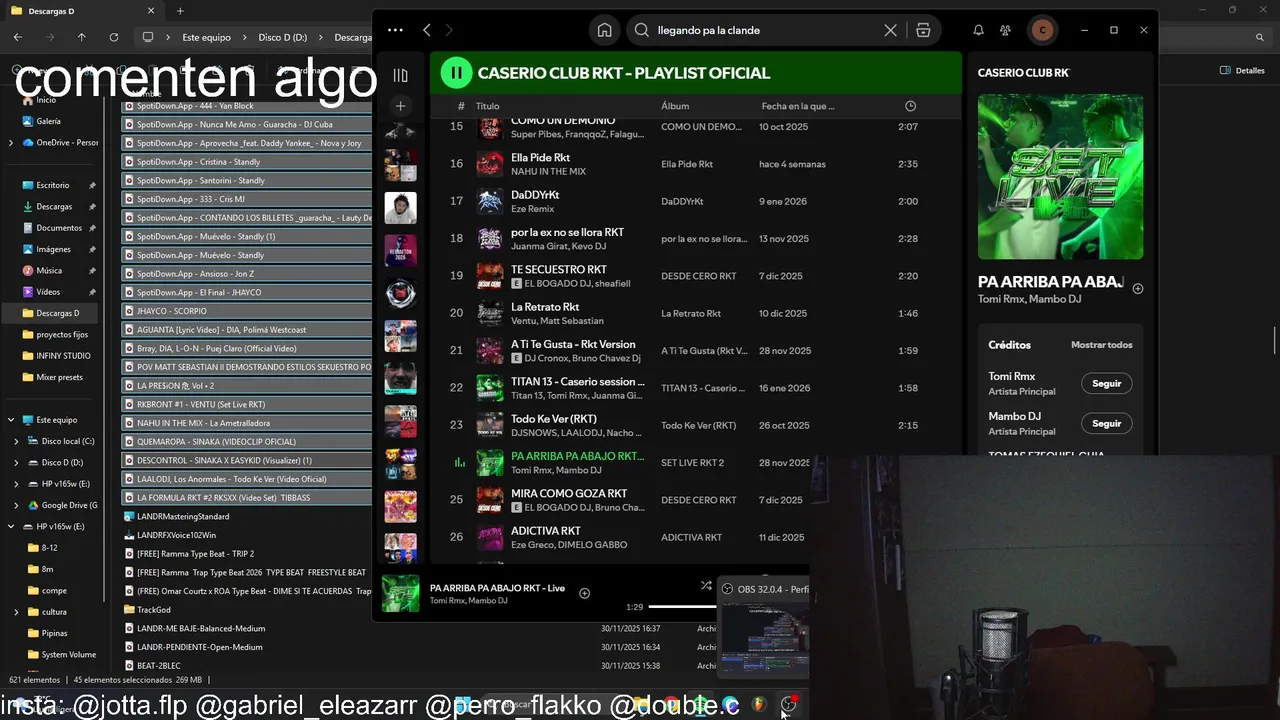Select file BEAT-2BLEC in Explorer
The image size is (1280, 720).
coord(159,666)
